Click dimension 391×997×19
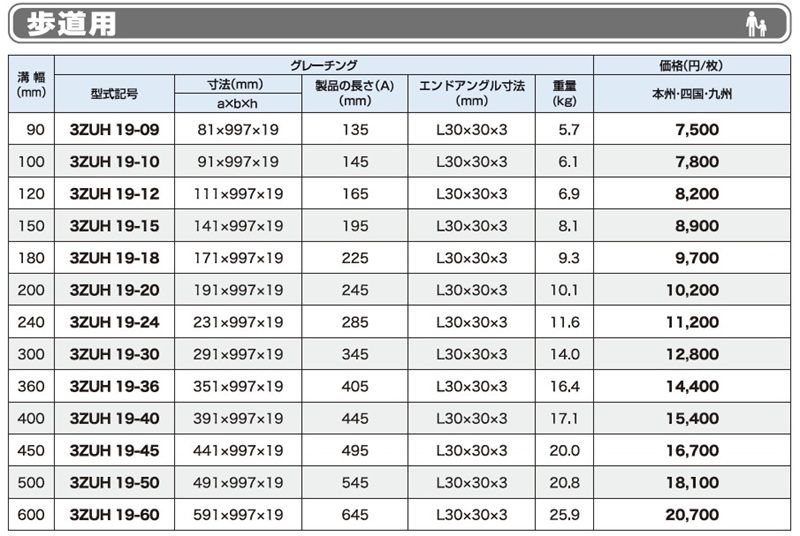The height and width of the screenshot is (536, 800). (x=238, y=419)
